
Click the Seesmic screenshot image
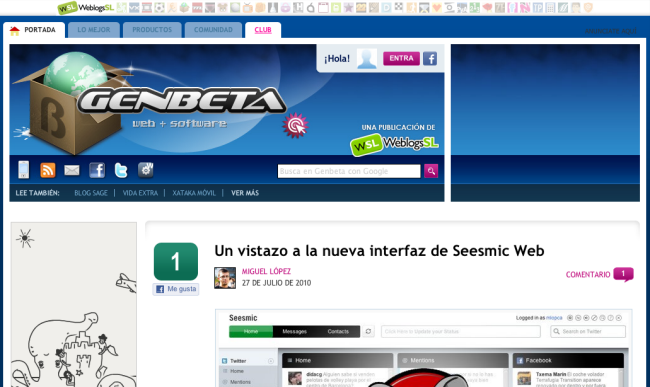[x=424, y=348]
